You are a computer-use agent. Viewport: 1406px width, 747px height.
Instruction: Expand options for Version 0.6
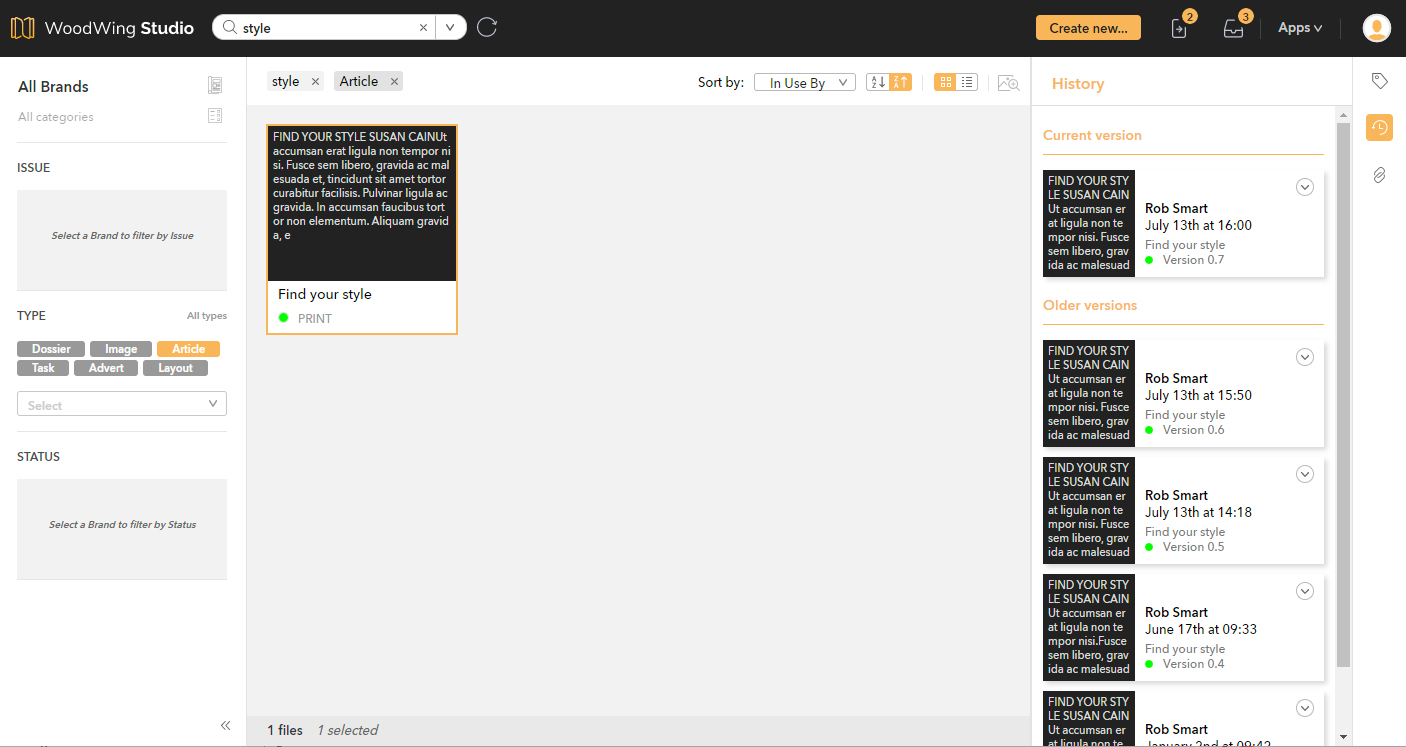[1305, 357]
